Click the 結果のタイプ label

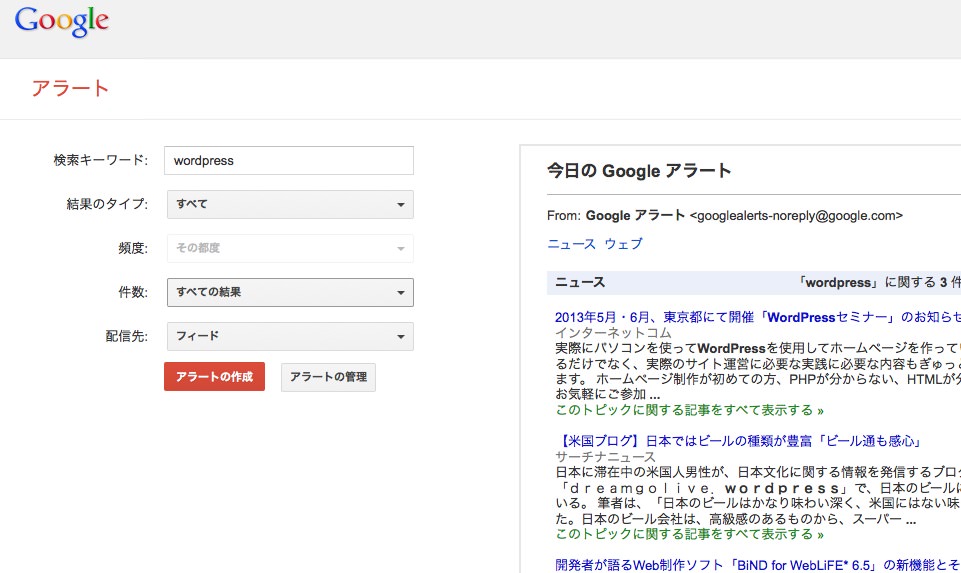tap(107, 204)
